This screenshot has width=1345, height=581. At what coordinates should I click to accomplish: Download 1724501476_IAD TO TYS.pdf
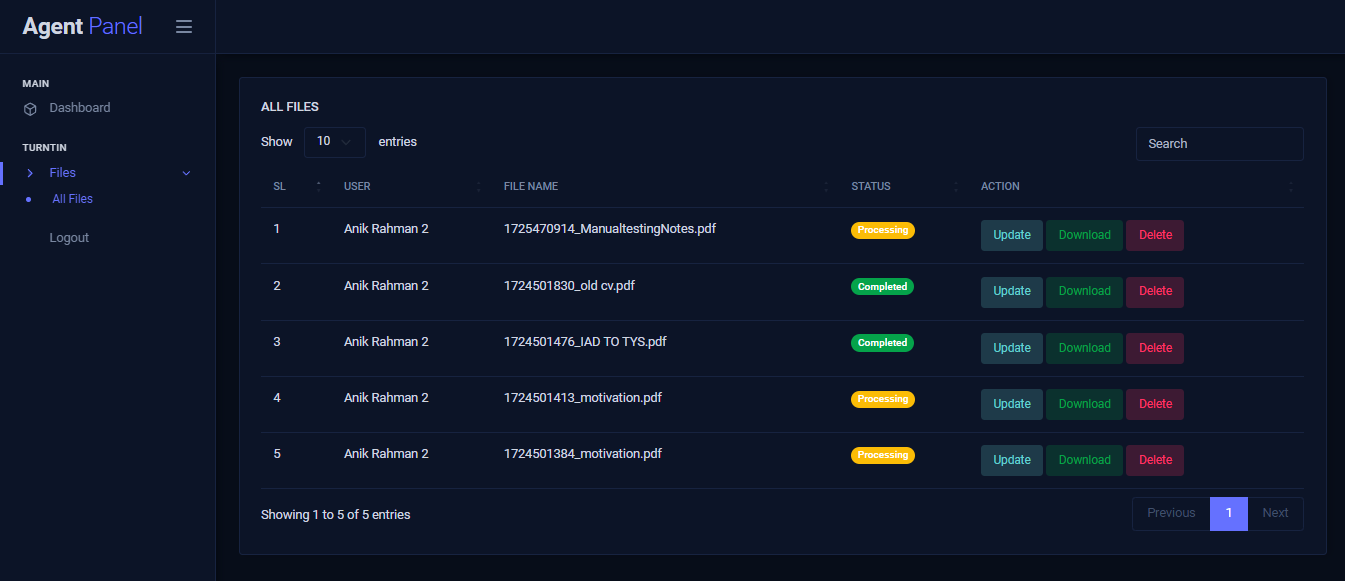(x=1085, y=348)
